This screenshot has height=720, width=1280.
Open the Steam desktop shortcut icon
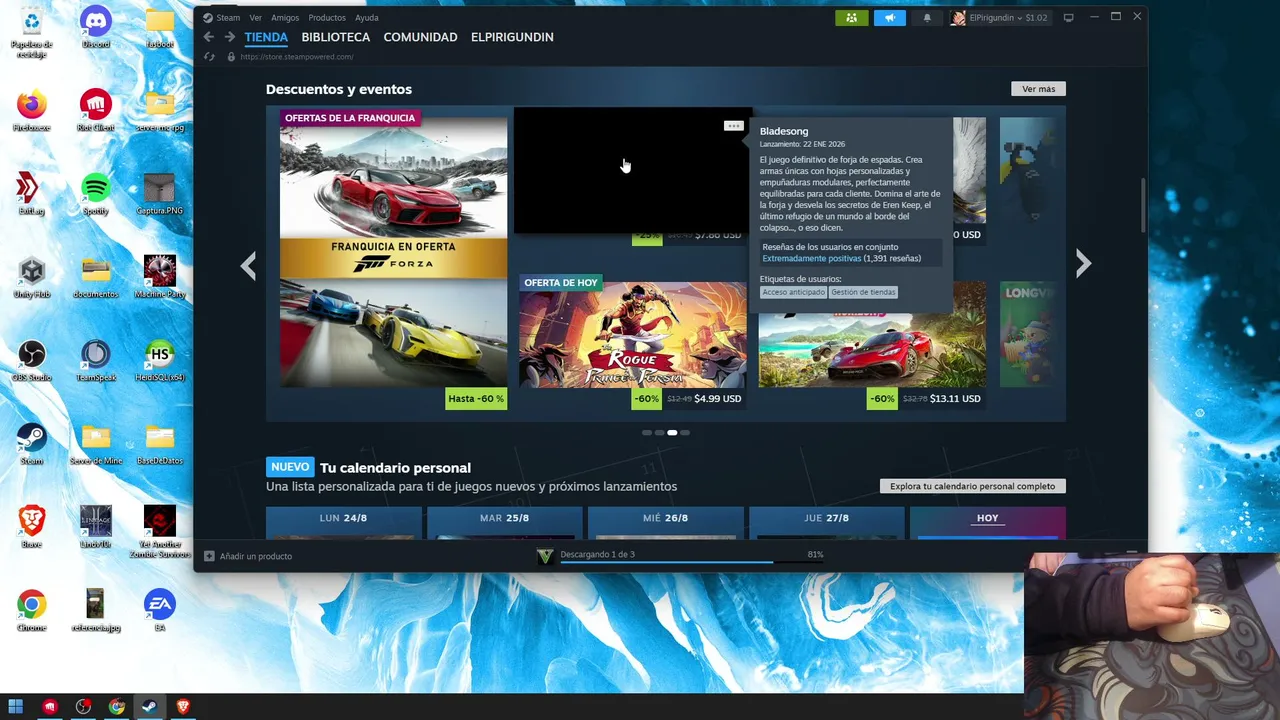(x=32, y=443)
